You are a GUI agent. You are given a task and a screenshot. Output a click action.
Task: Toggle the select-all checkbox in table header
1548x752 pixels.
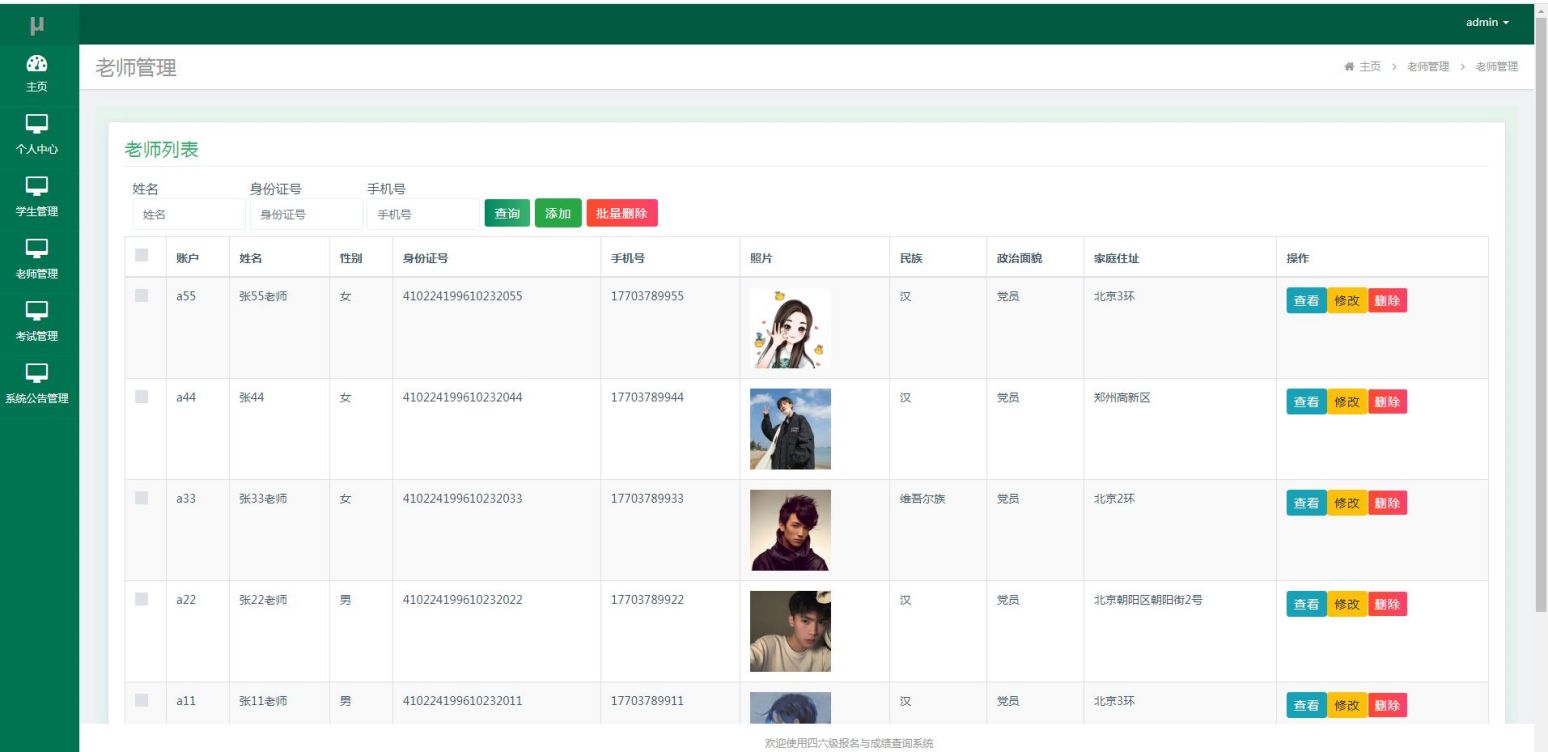(x=141, y=256)
